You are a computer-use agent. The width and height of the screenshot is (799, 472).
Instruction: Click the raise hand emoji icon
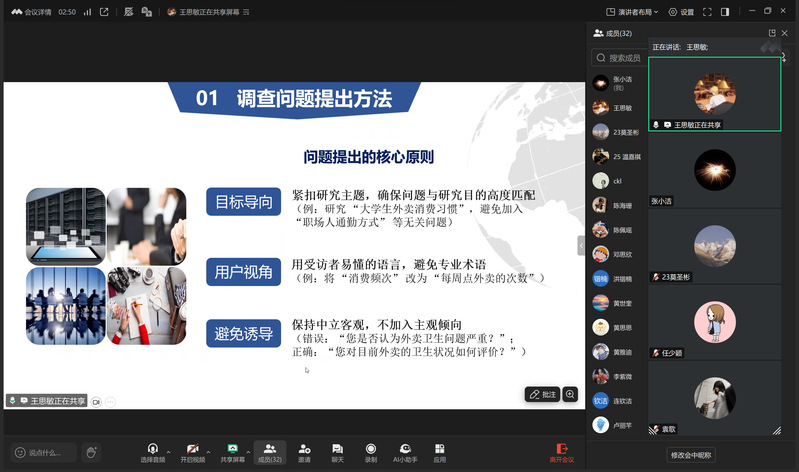click(x=92, y=452)
